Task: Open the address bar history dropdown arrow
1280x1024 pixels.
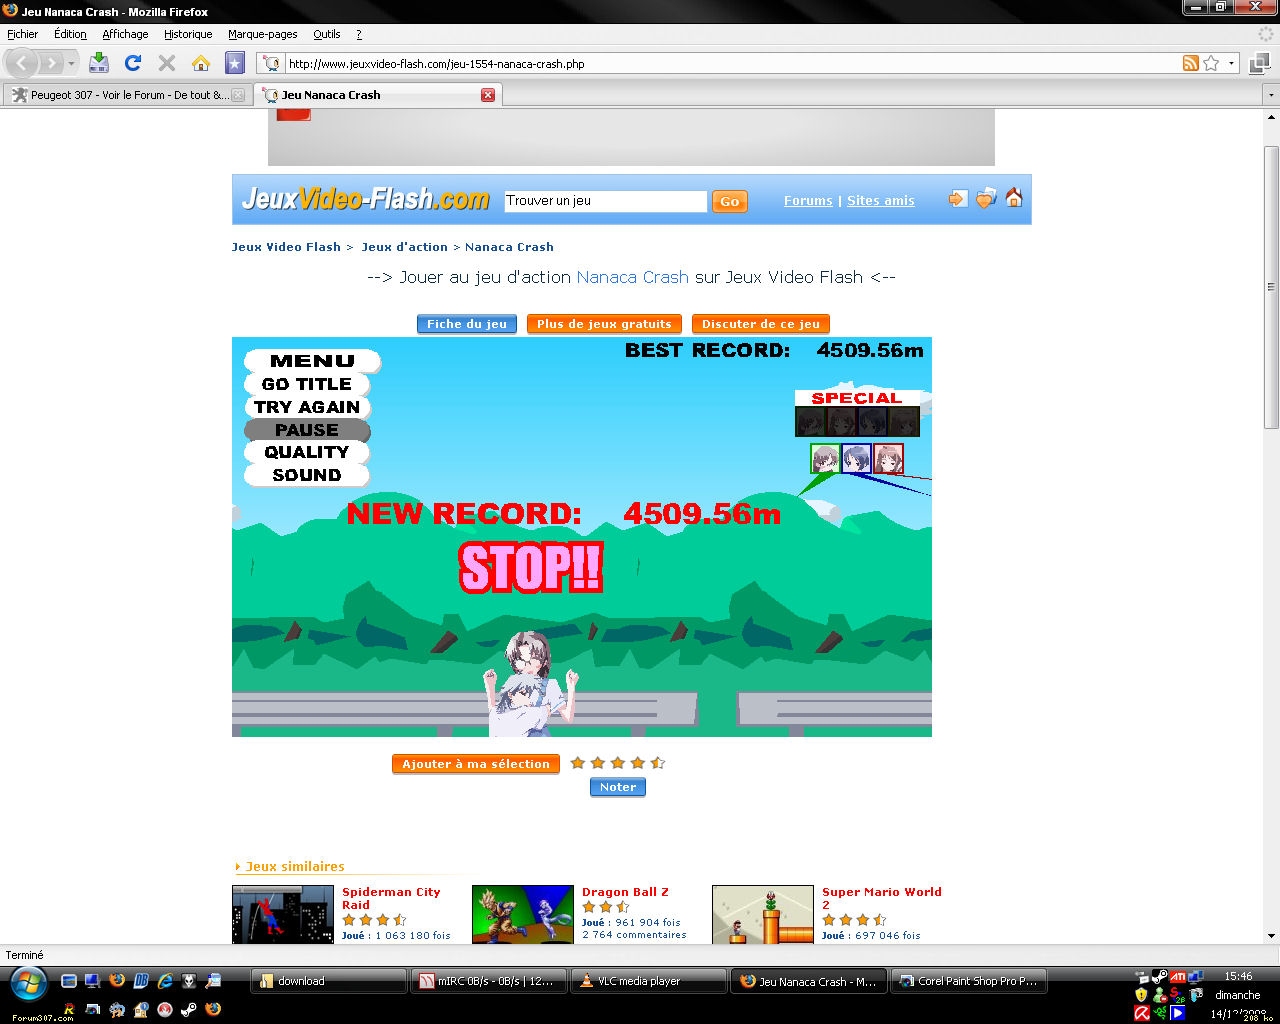Action: click(x=1232, y=63)
